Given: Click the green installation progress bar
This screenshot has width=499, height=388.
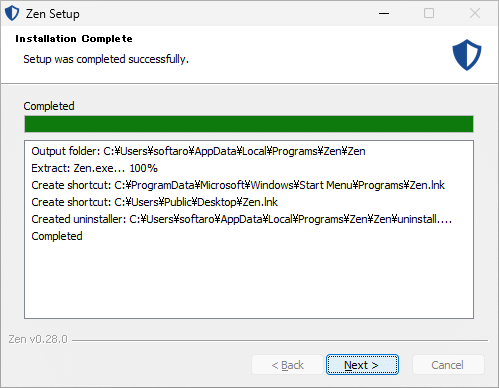Looking at the screenshot, I should [x=249, y=124].
